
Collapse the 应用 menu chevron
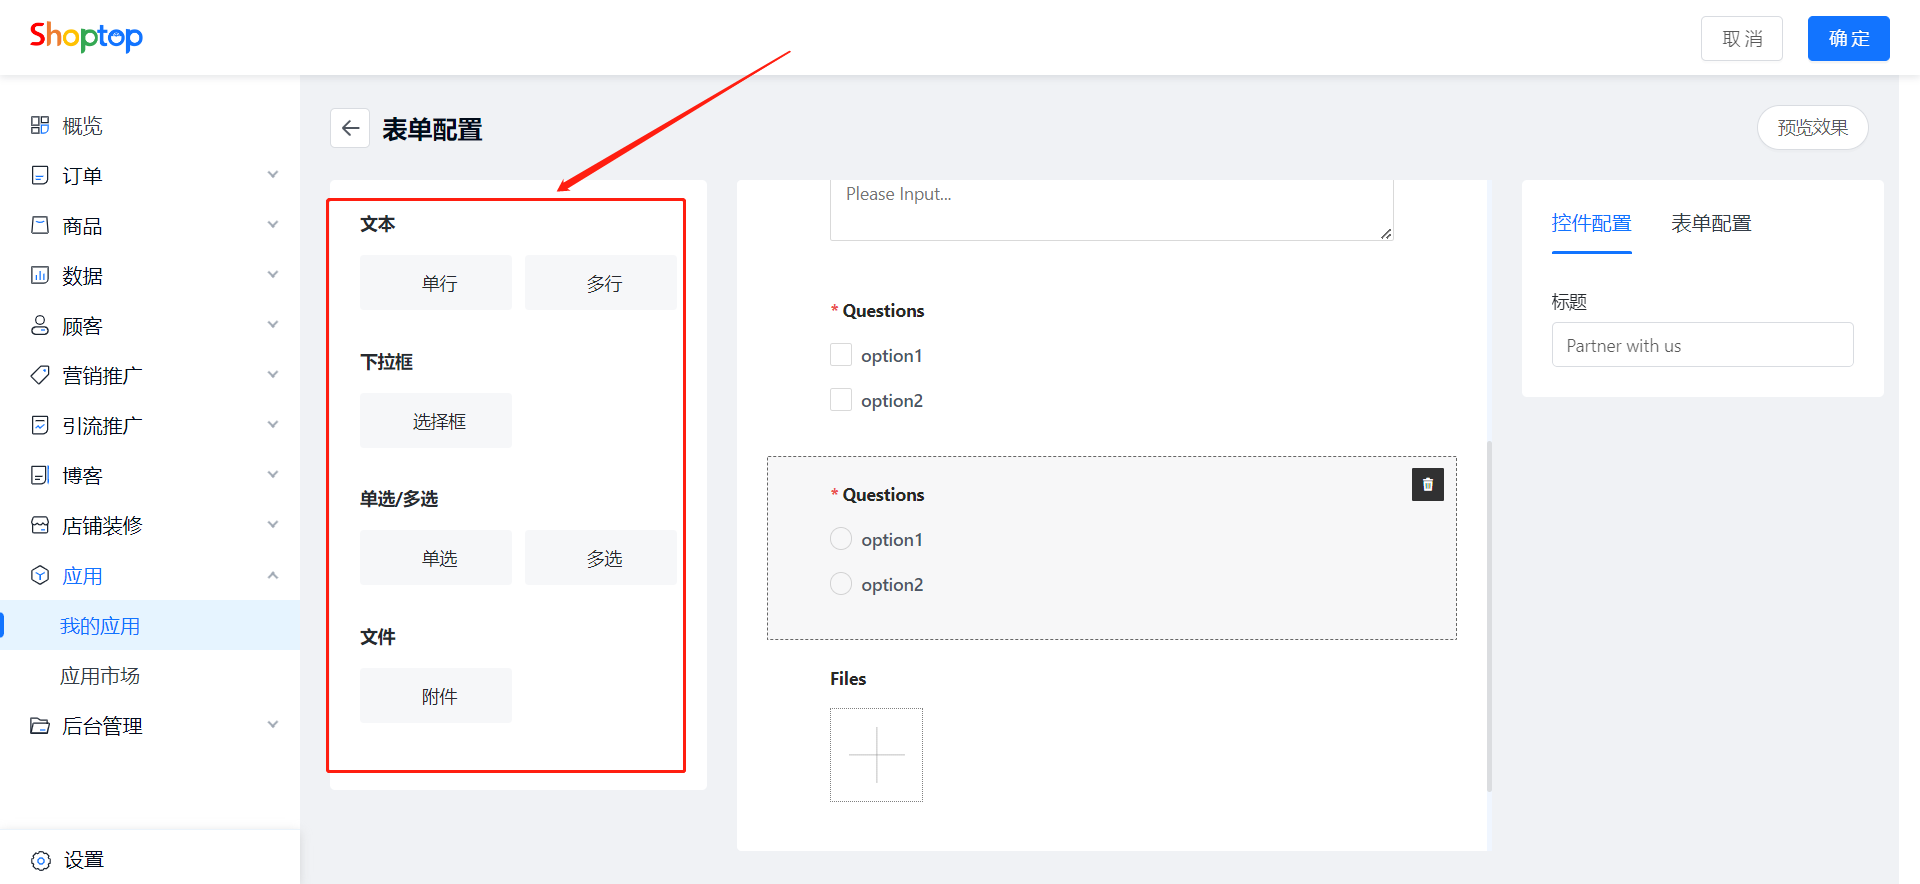coord(273,575)
